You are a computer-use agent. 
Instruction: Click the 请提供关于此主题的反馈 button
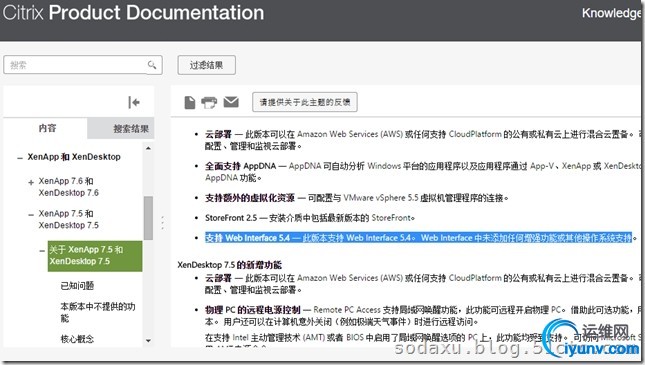[305, 102]
